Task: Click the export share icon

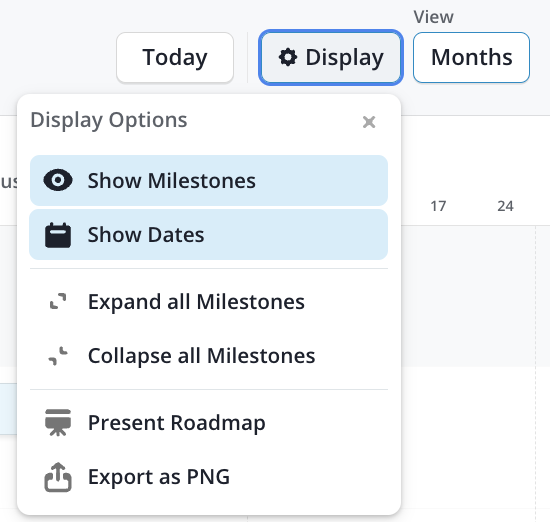Action: coord(58,477)
